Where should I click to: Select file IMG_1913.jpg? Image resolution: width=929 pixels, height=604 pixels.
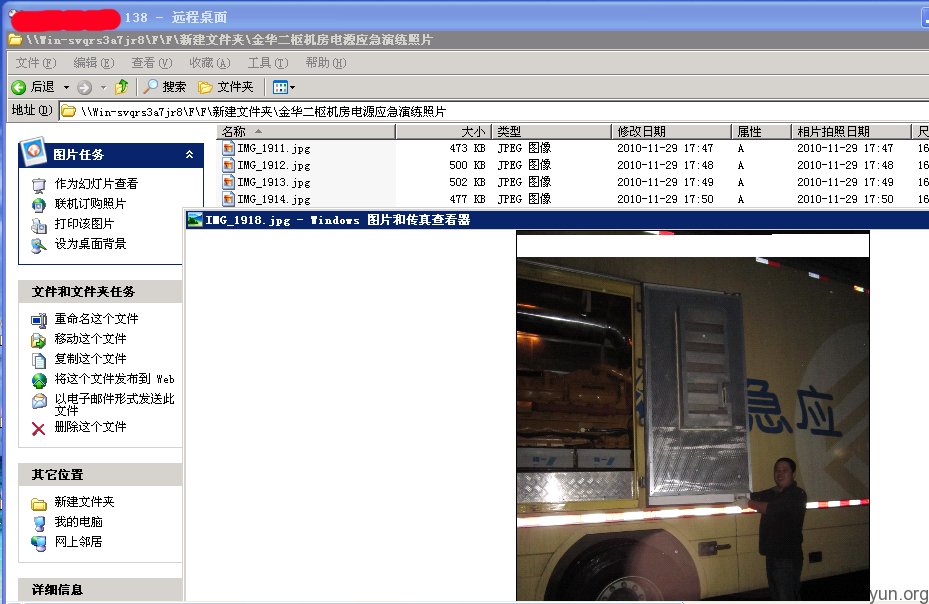[274, 183]
